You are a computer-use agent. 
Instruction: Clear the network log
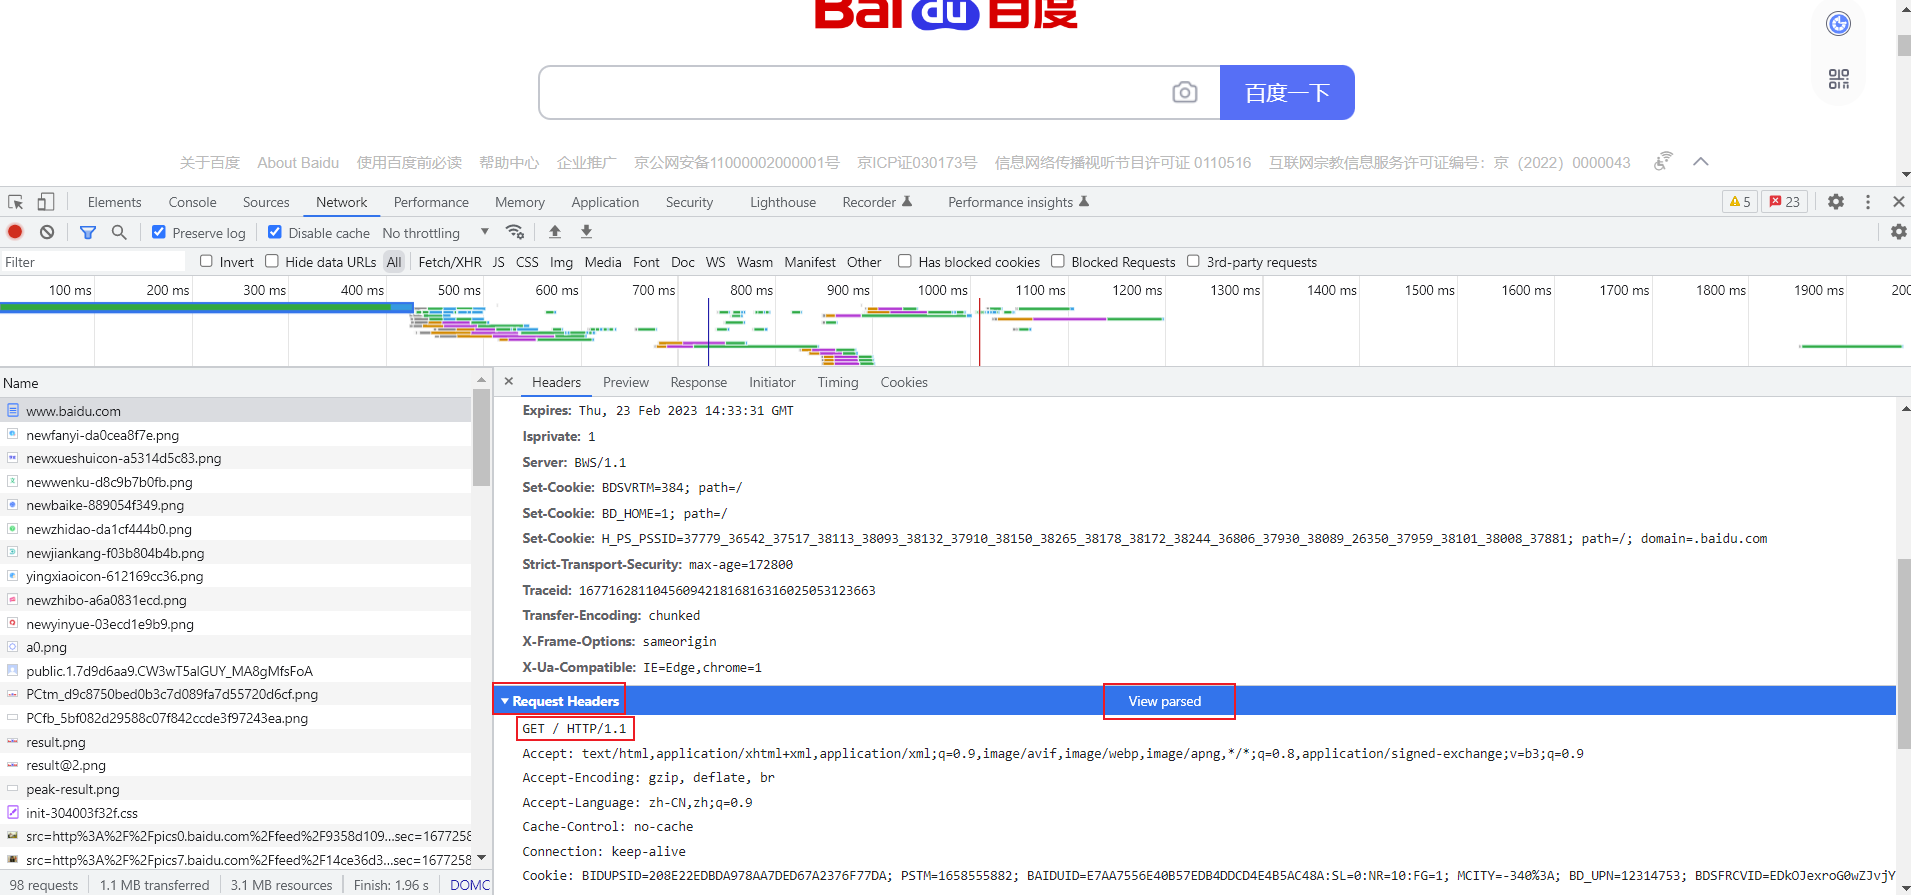(47, 232)
